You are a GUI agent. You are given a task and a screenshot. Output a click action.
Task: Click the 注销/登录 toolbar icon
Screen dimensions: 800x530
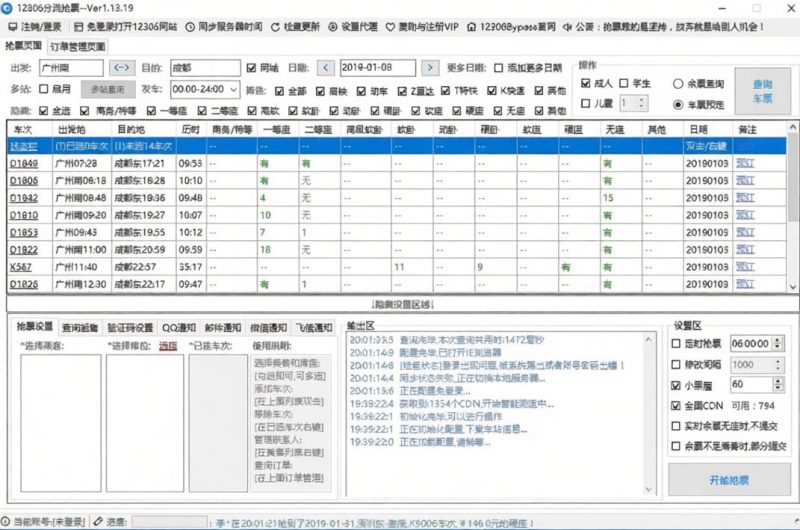click(x=12, y=27)
